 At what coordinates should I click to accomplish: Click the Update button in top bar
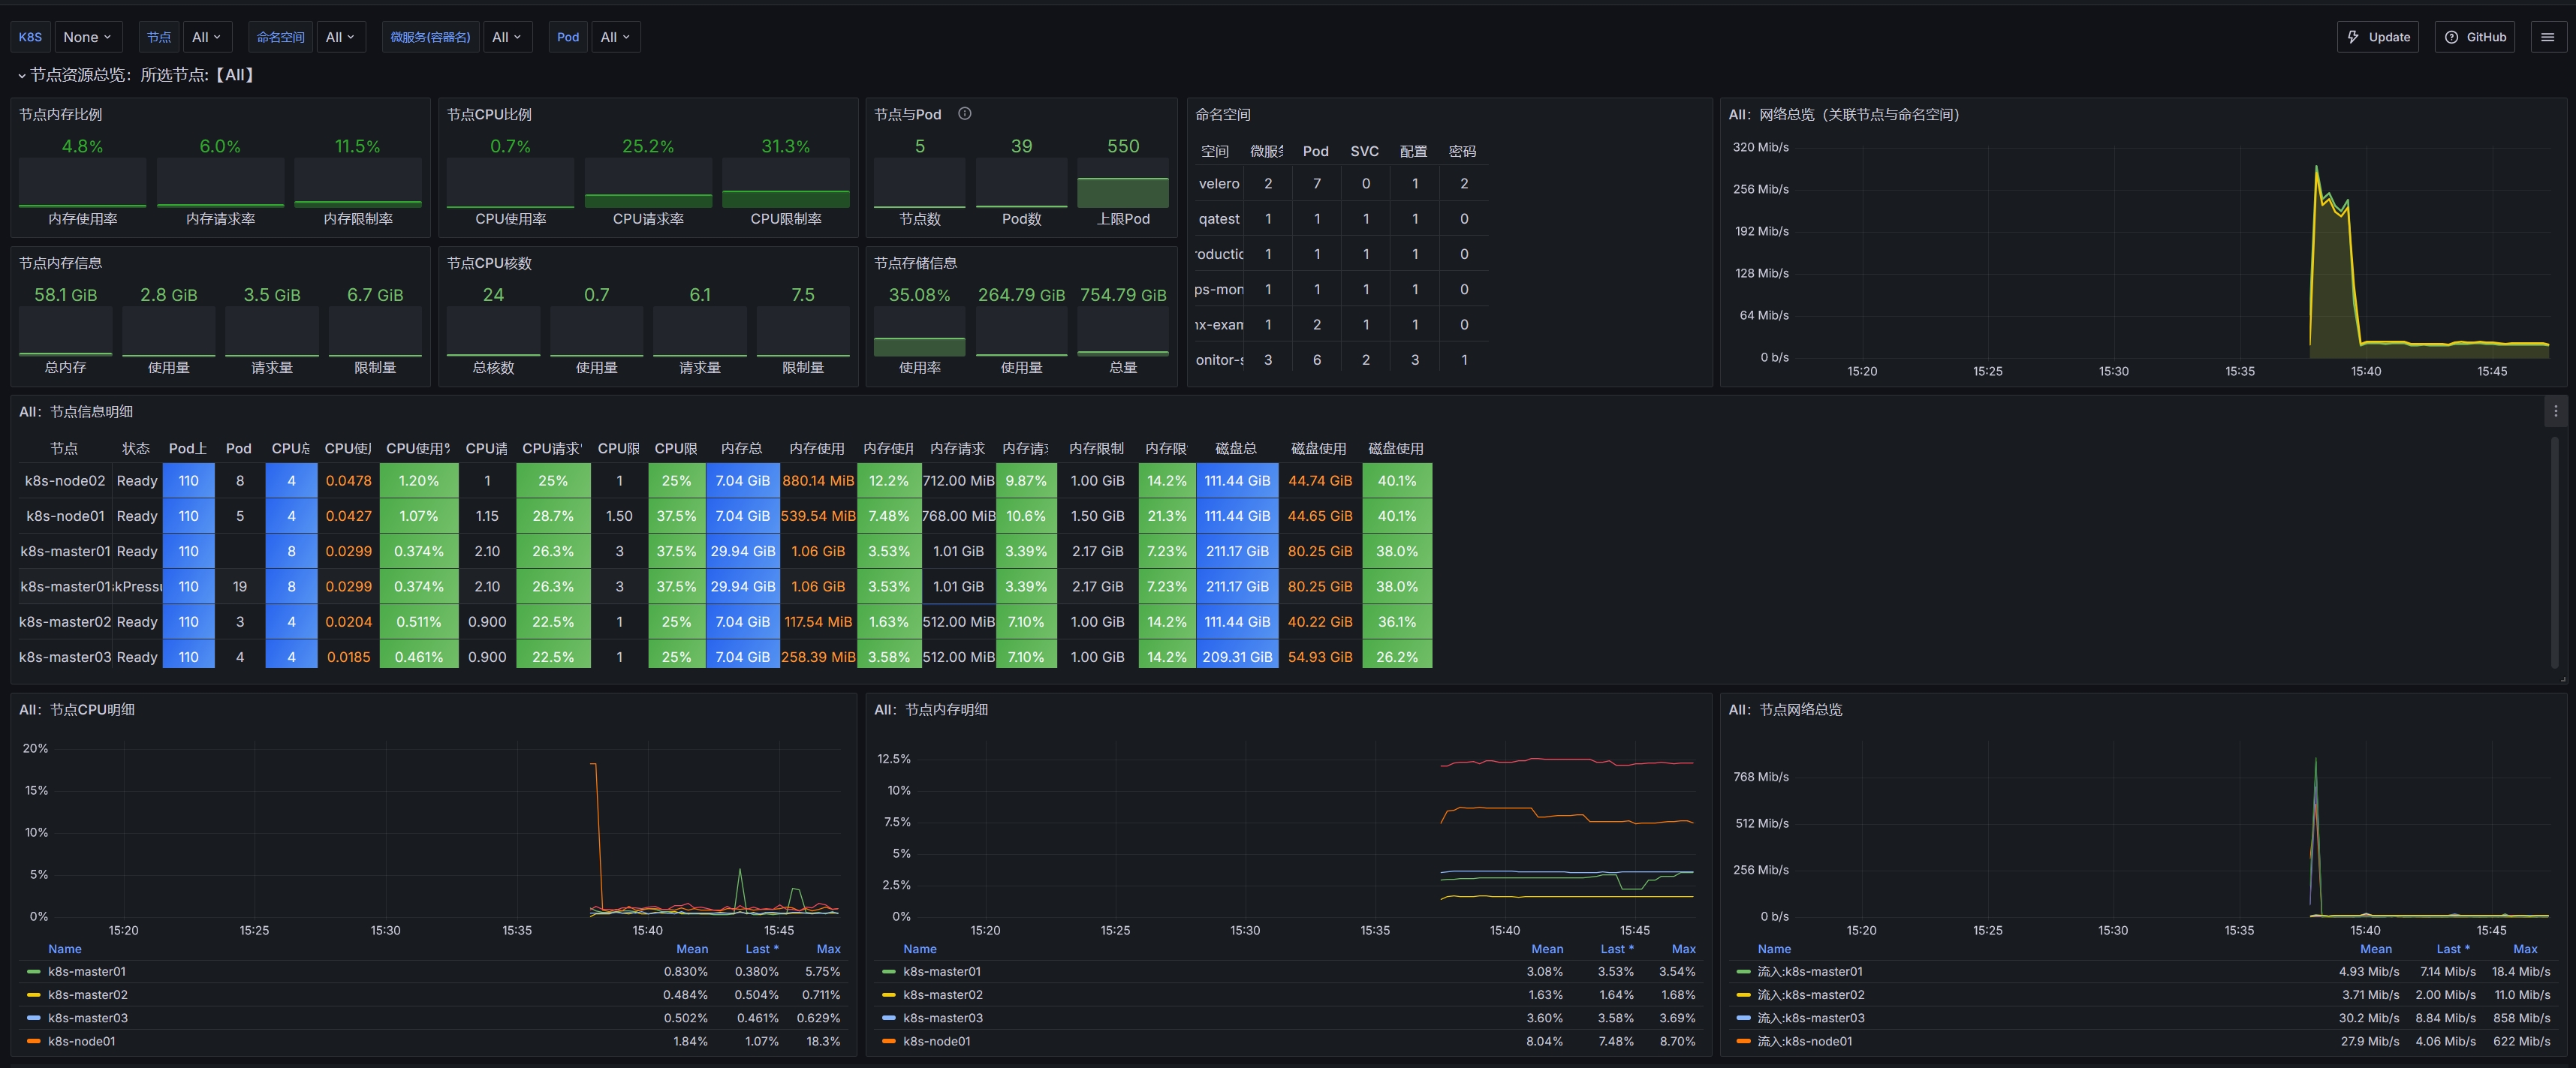[2378, 37]
